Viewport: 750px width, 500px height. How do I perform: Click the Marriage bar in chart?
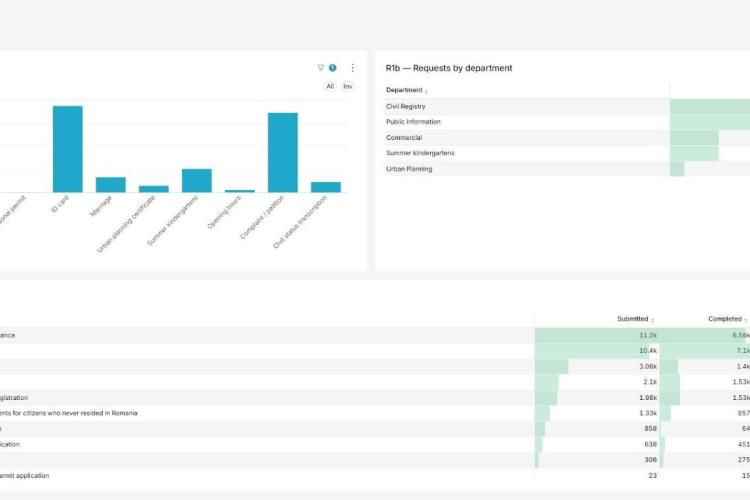(111, 185)
